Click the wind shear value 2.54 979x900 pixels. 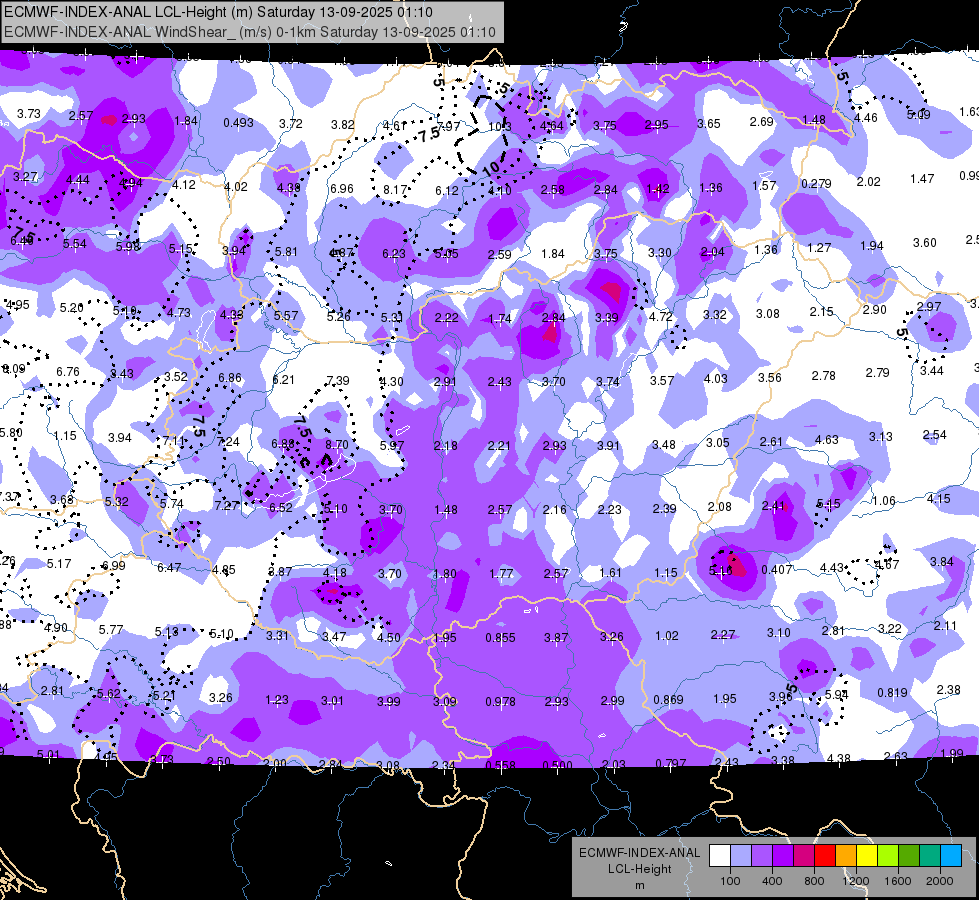pos(934,434)
